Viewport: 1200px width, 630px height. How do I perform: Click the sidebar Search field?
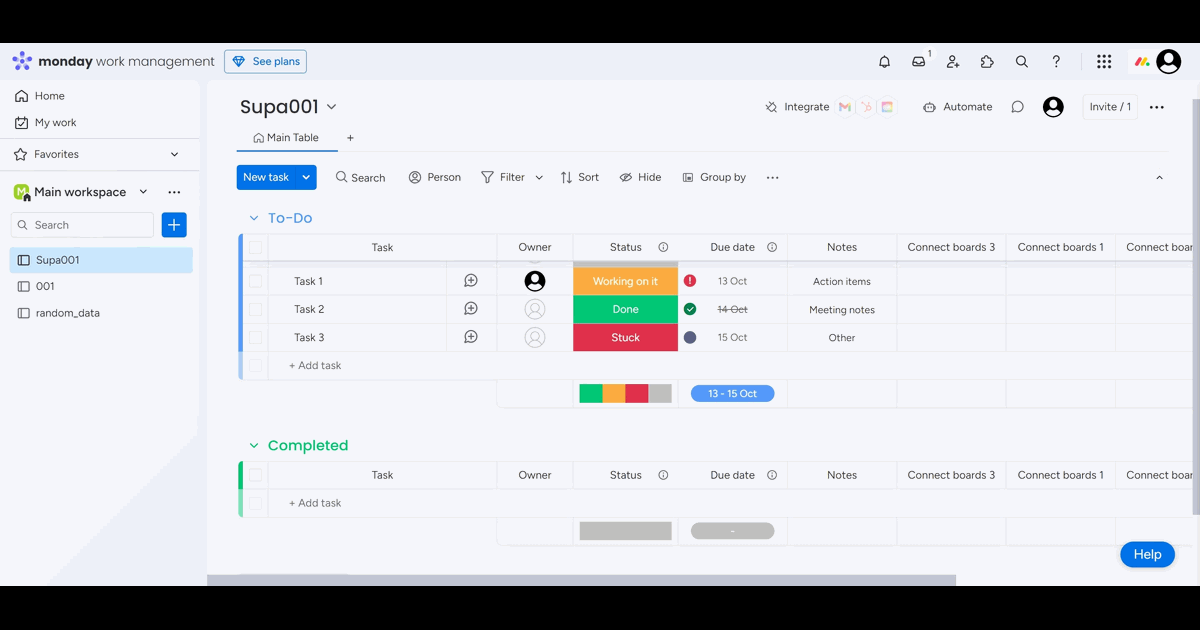click(82, 225)
